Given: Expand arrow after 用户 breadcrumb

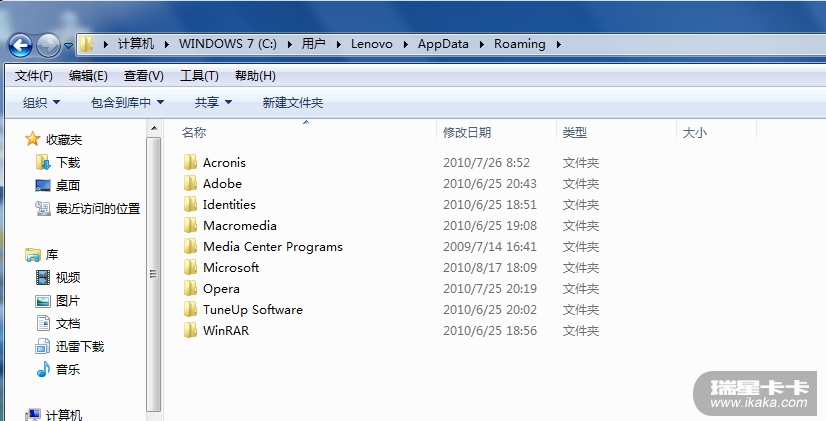Looking at the screenshot, I should (x=338, y=44).
